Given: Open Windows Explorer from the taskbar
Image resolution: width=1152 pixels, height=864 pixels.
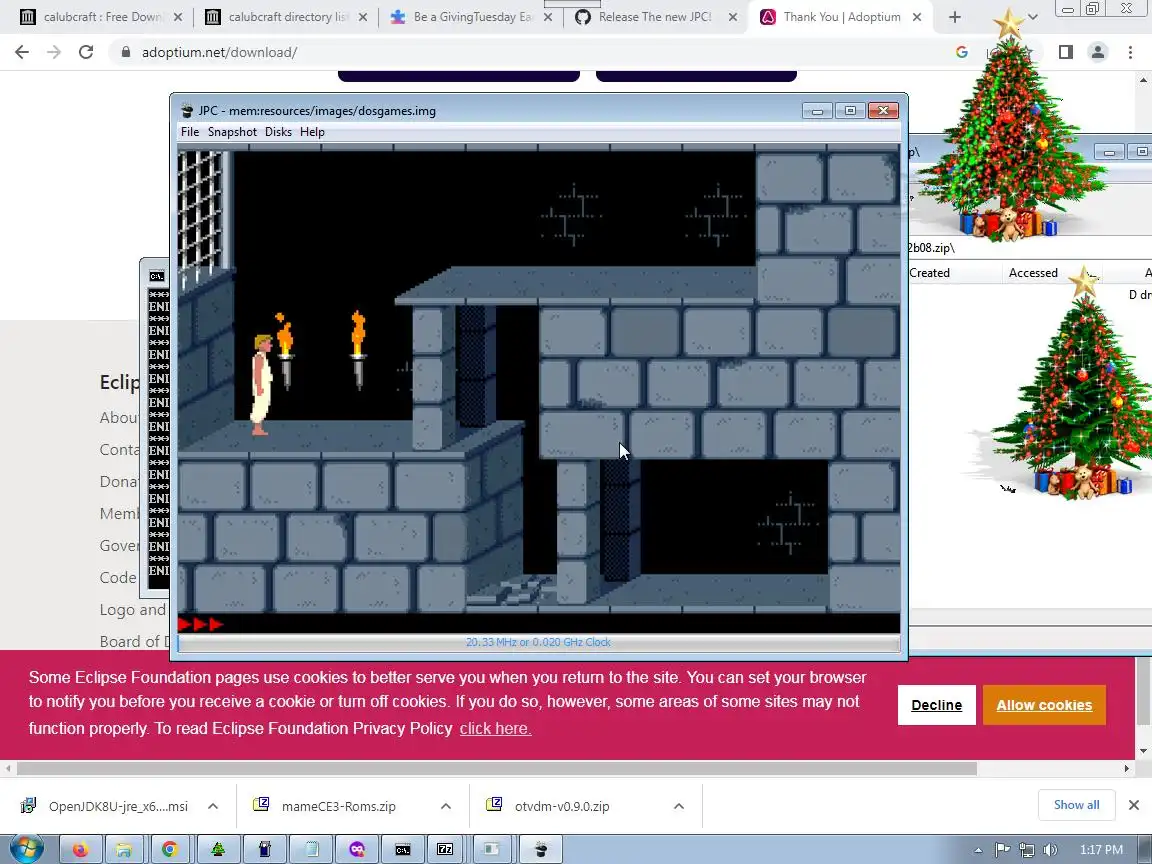Looking at the screenshot, I should (x=126, y=849).
